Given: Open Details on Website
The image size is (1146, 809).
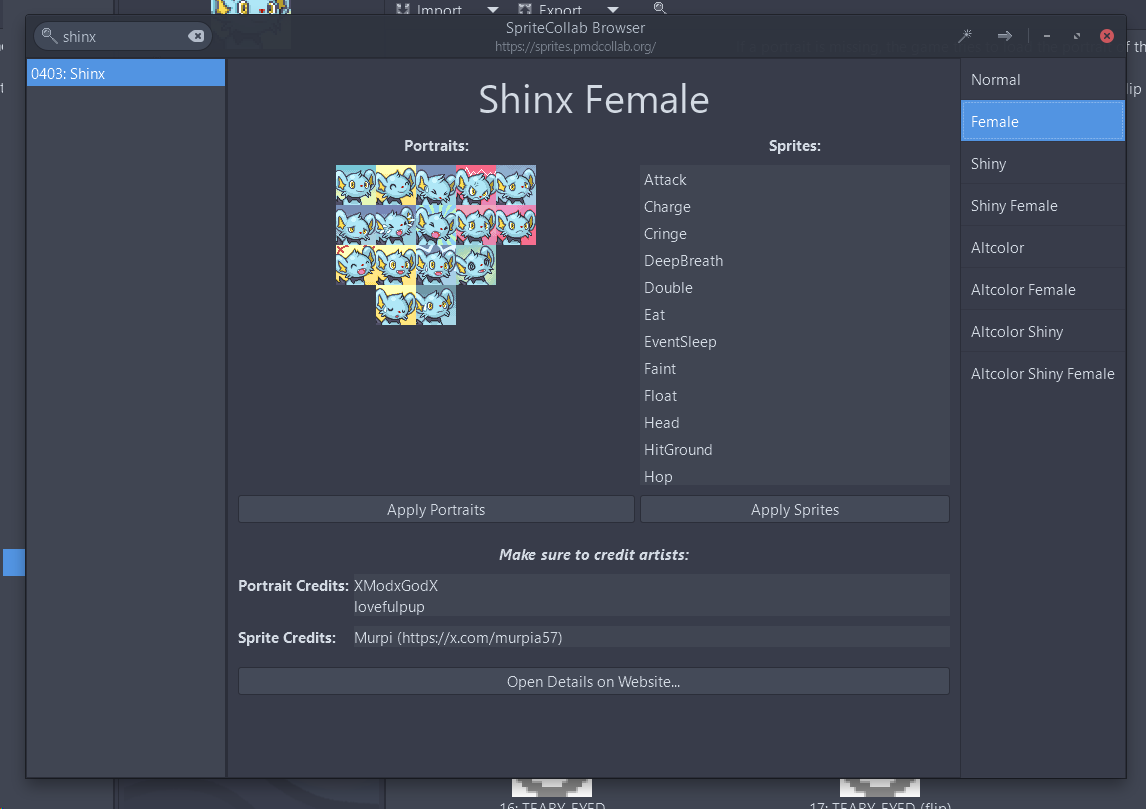Looking at the screenshot, I should (593, 682).
